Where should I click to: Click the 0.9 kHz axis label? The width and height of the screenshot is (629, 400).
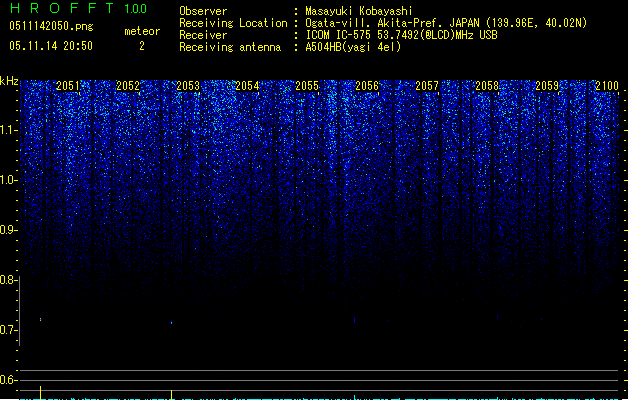coord(9,230)
